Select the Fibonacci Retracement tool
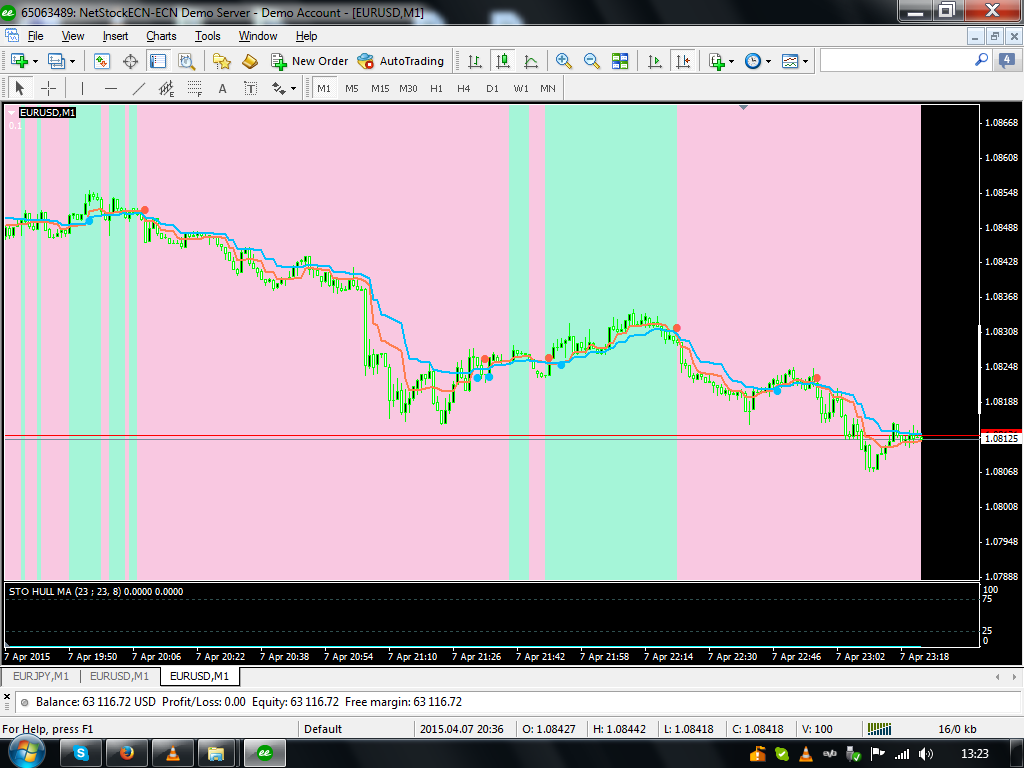Screen dimensions: 1024x768 (195, 88)
